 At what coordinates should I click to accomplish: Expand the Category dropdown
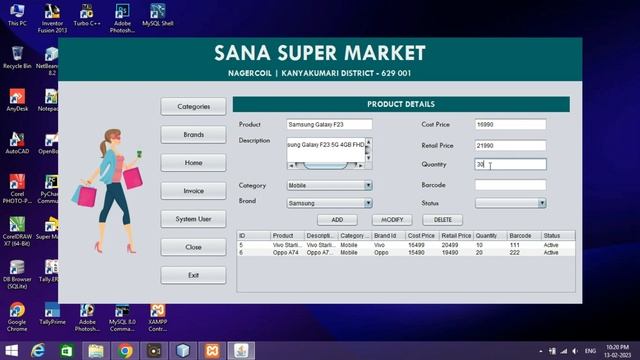[x=368, y=185]
